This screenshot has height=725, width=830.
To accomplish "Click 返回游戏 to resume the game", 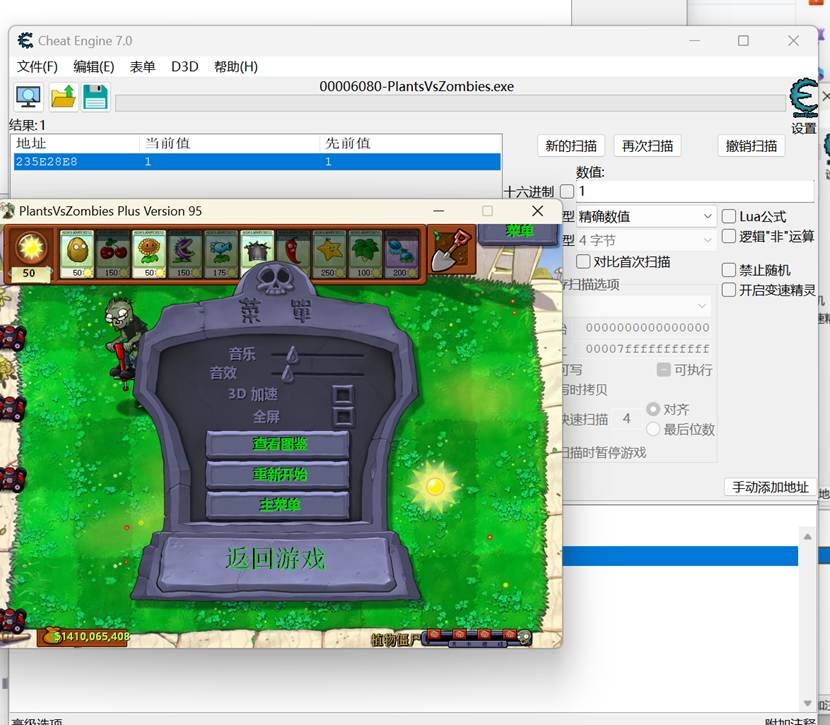I will [275, 559].
